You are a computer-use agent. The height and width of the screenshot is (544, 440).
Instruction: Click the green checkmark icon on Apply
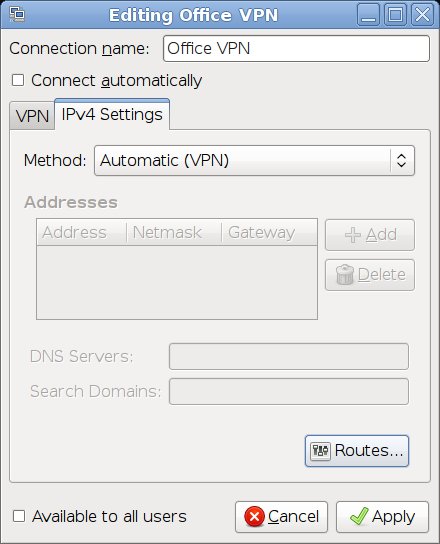(359, 516)
